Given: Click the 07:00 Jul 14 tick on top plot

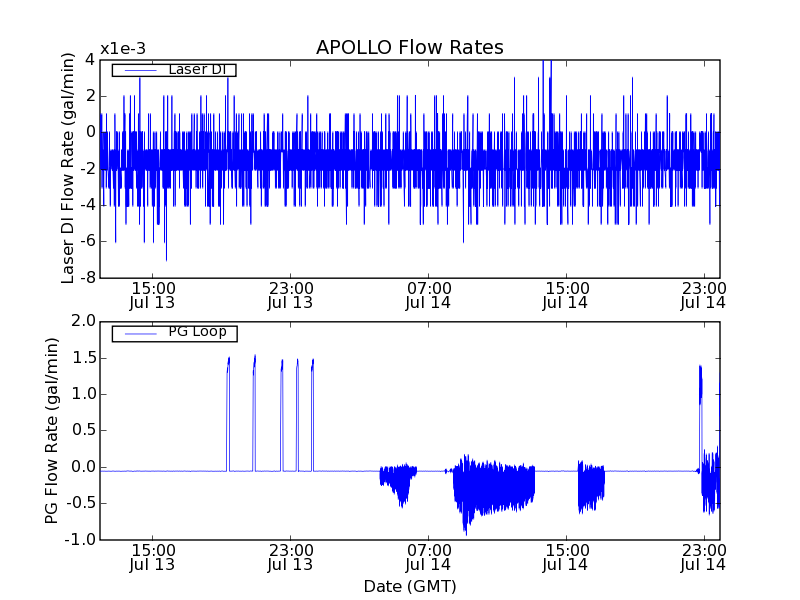Looking at the screenshot, I should coord(428,294).
